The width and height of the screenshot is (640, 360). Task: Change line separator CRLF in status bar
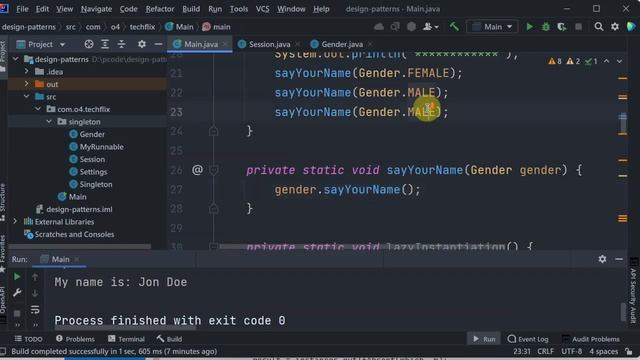[545, 351]
